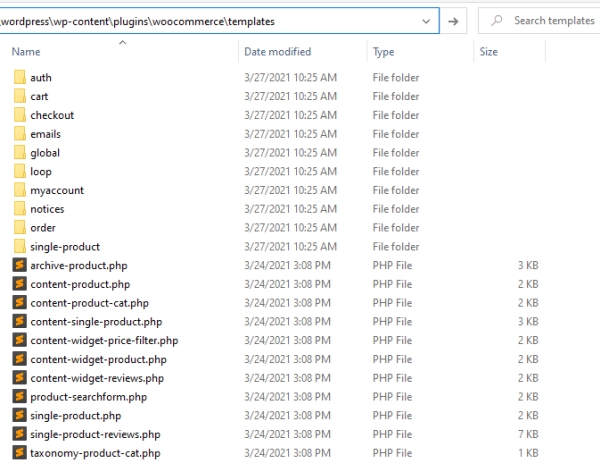Sort files by Date modified column
This screenshot has height=471, width=600.
coord(277,52)
